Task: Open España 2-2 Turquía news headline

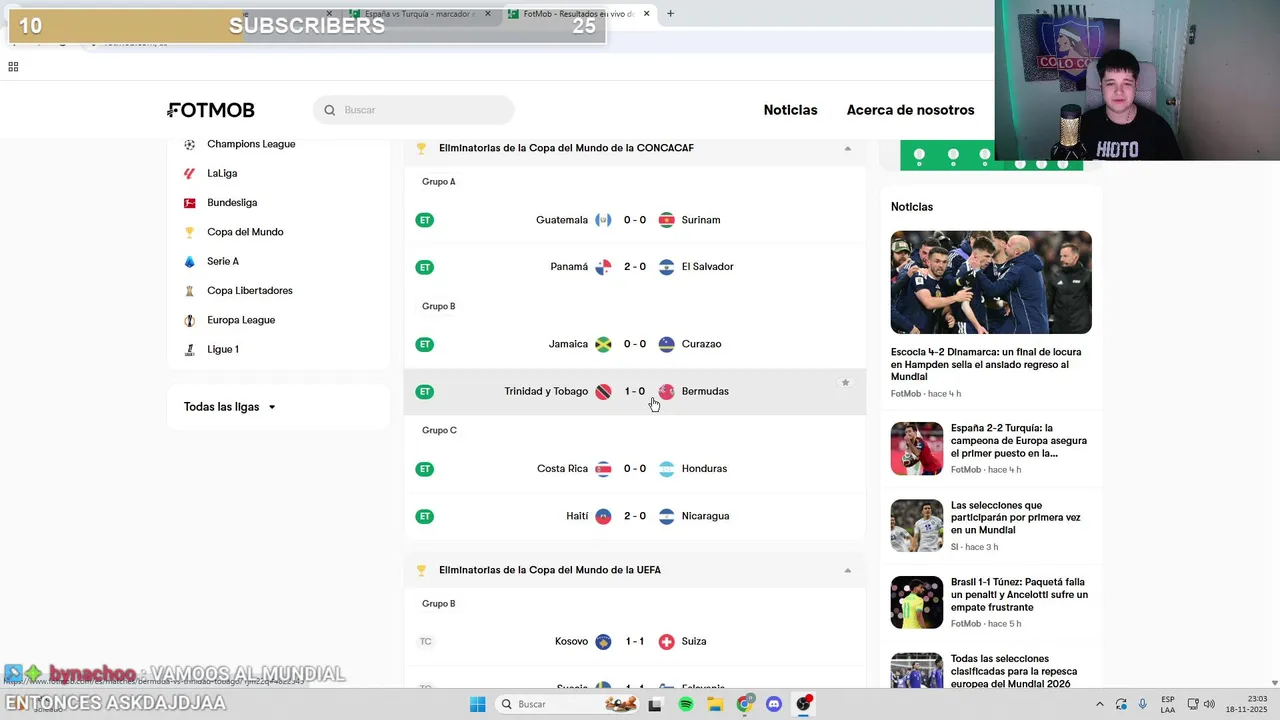Action: pyautogui.click(x=1019, y=440)
